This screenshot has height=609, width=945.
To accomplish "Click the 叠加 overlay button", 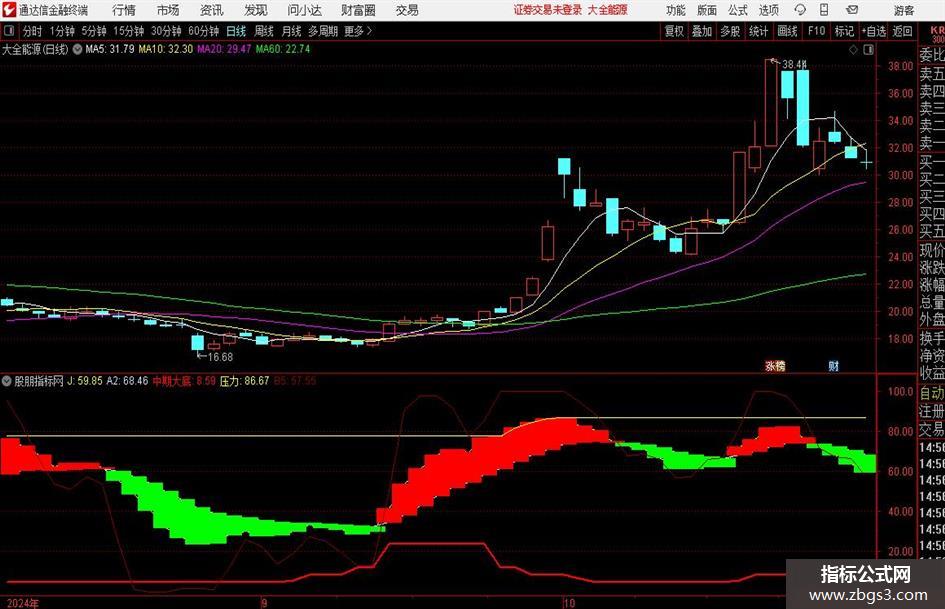I will tap(702, 31).
